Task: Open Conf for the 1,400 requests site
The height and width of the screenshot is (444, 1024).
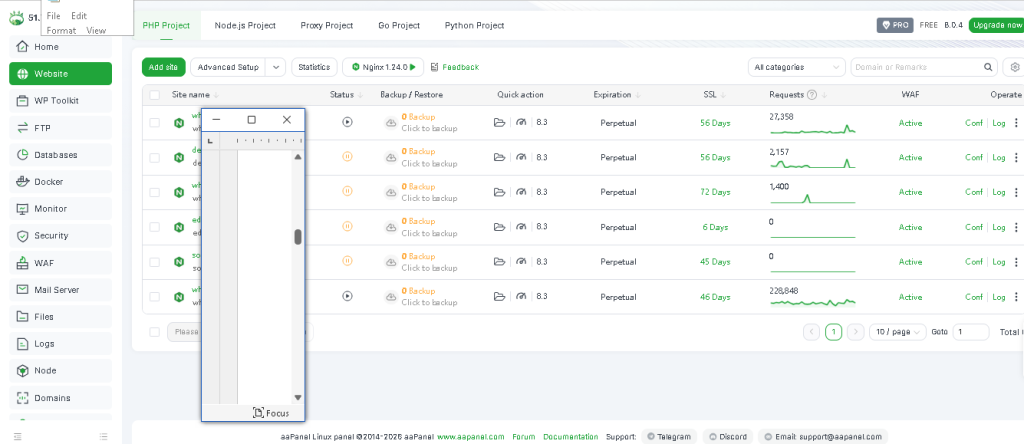Action: click(x=974, y=192)
